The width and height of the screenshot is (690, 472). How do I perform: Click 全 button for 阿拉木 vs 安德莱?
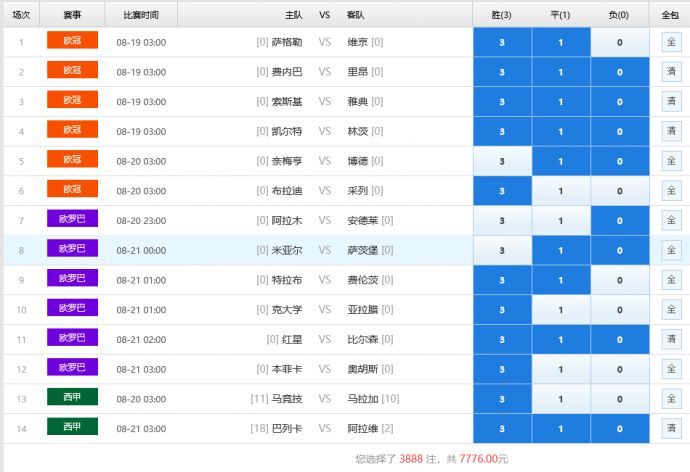coord(671,220)
